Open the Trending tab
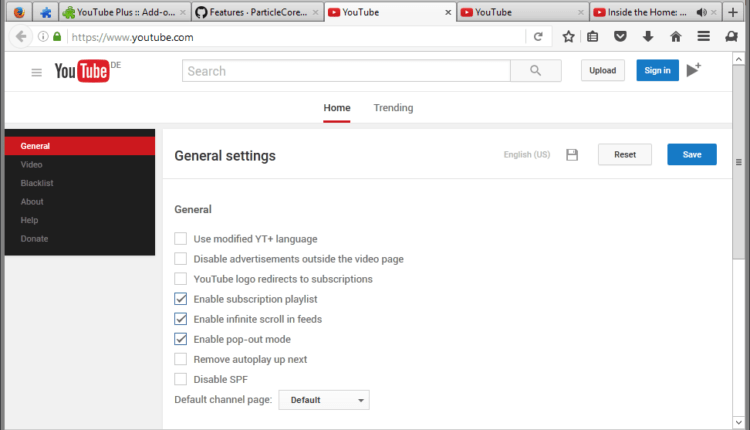 [393, 108]
